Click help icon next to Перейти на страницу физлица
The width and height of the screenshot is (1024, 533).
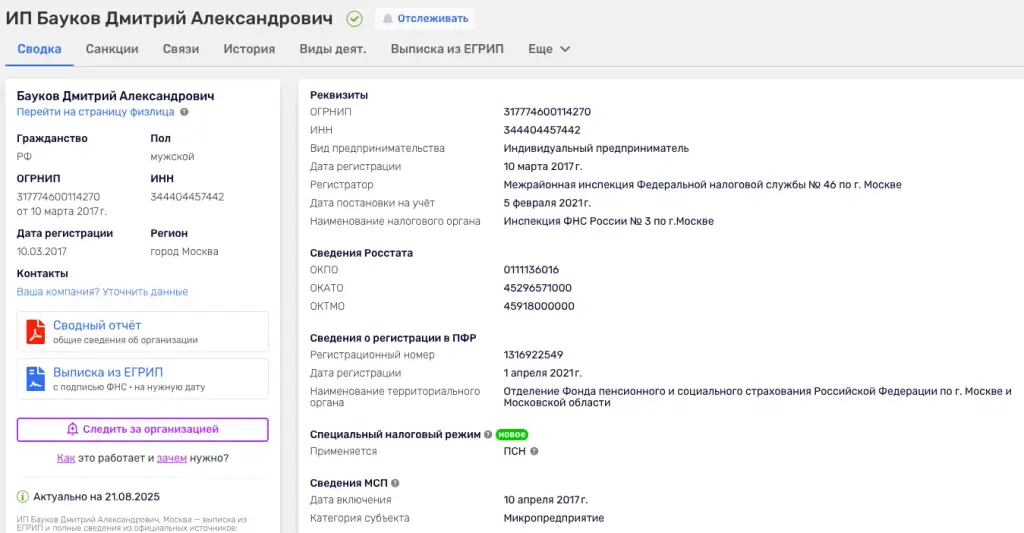click(184, 112)
